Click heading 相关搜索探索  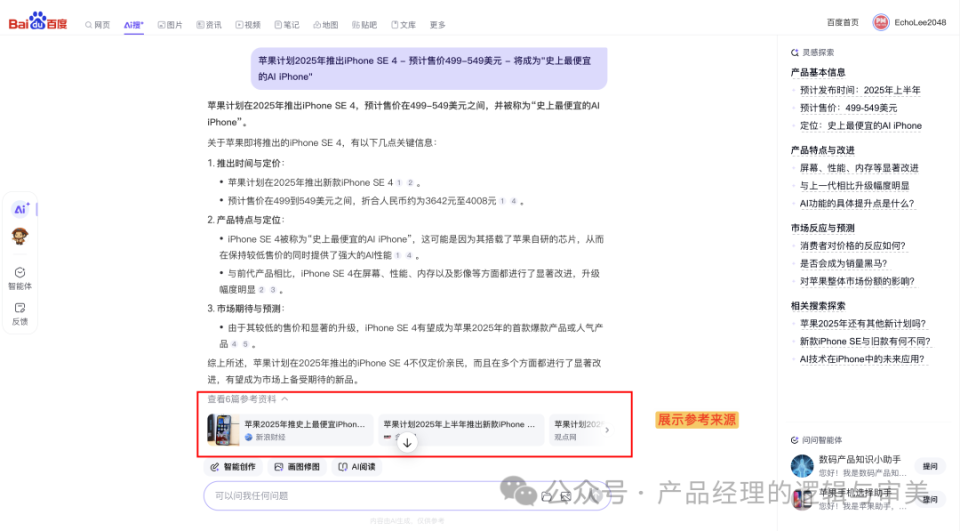coord(818,306)
